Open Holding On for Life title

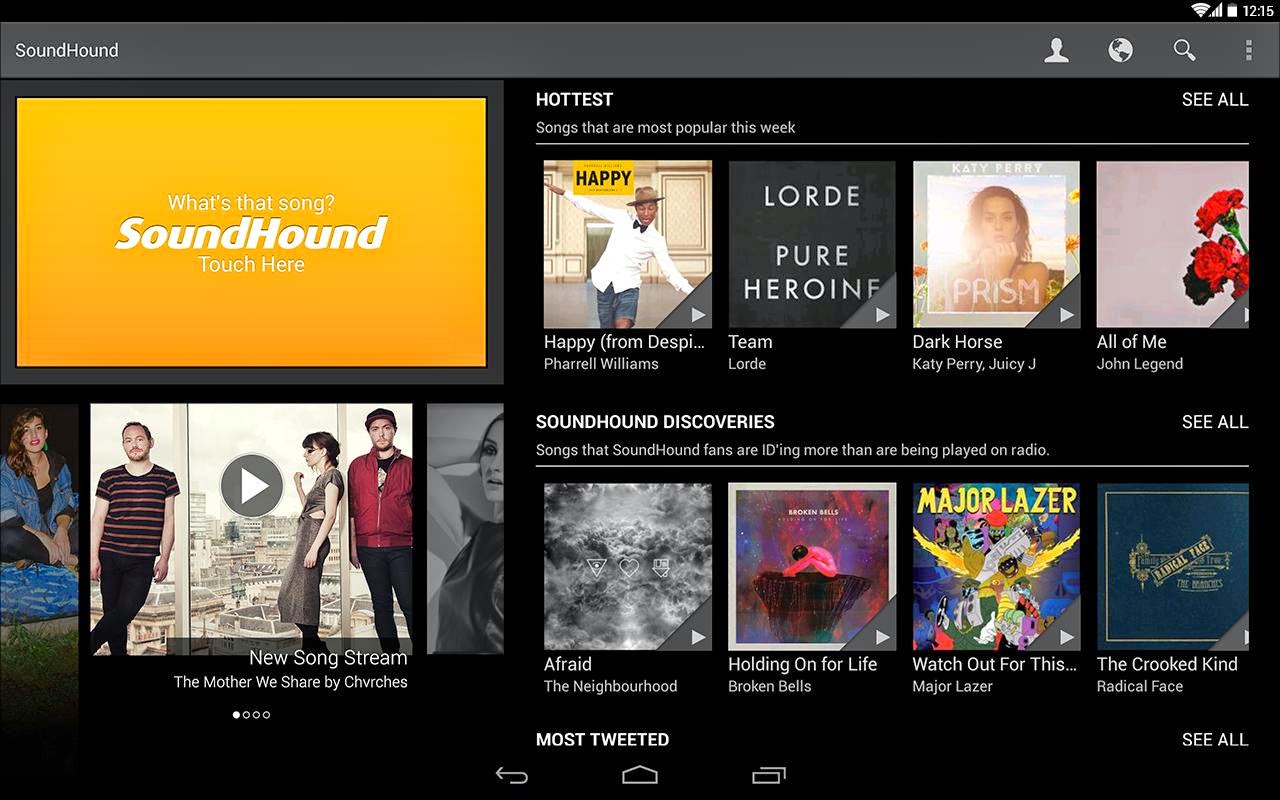(x=802, y=663)
